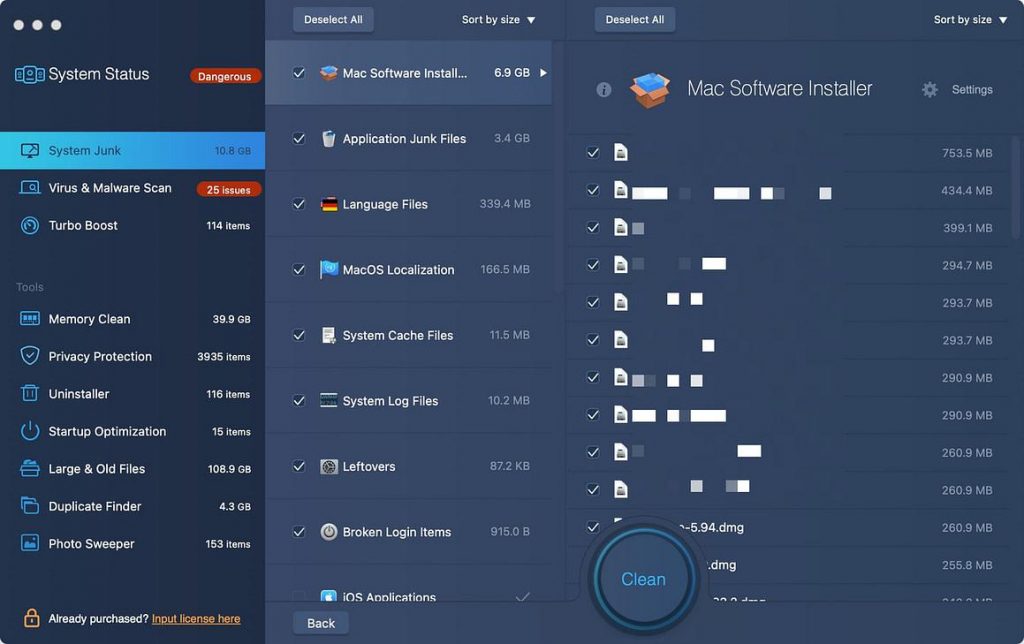Click the Startup Optimization power icon
This screenshot has width=1024, height=644.
pyautogui.click(x=30, y=432)
